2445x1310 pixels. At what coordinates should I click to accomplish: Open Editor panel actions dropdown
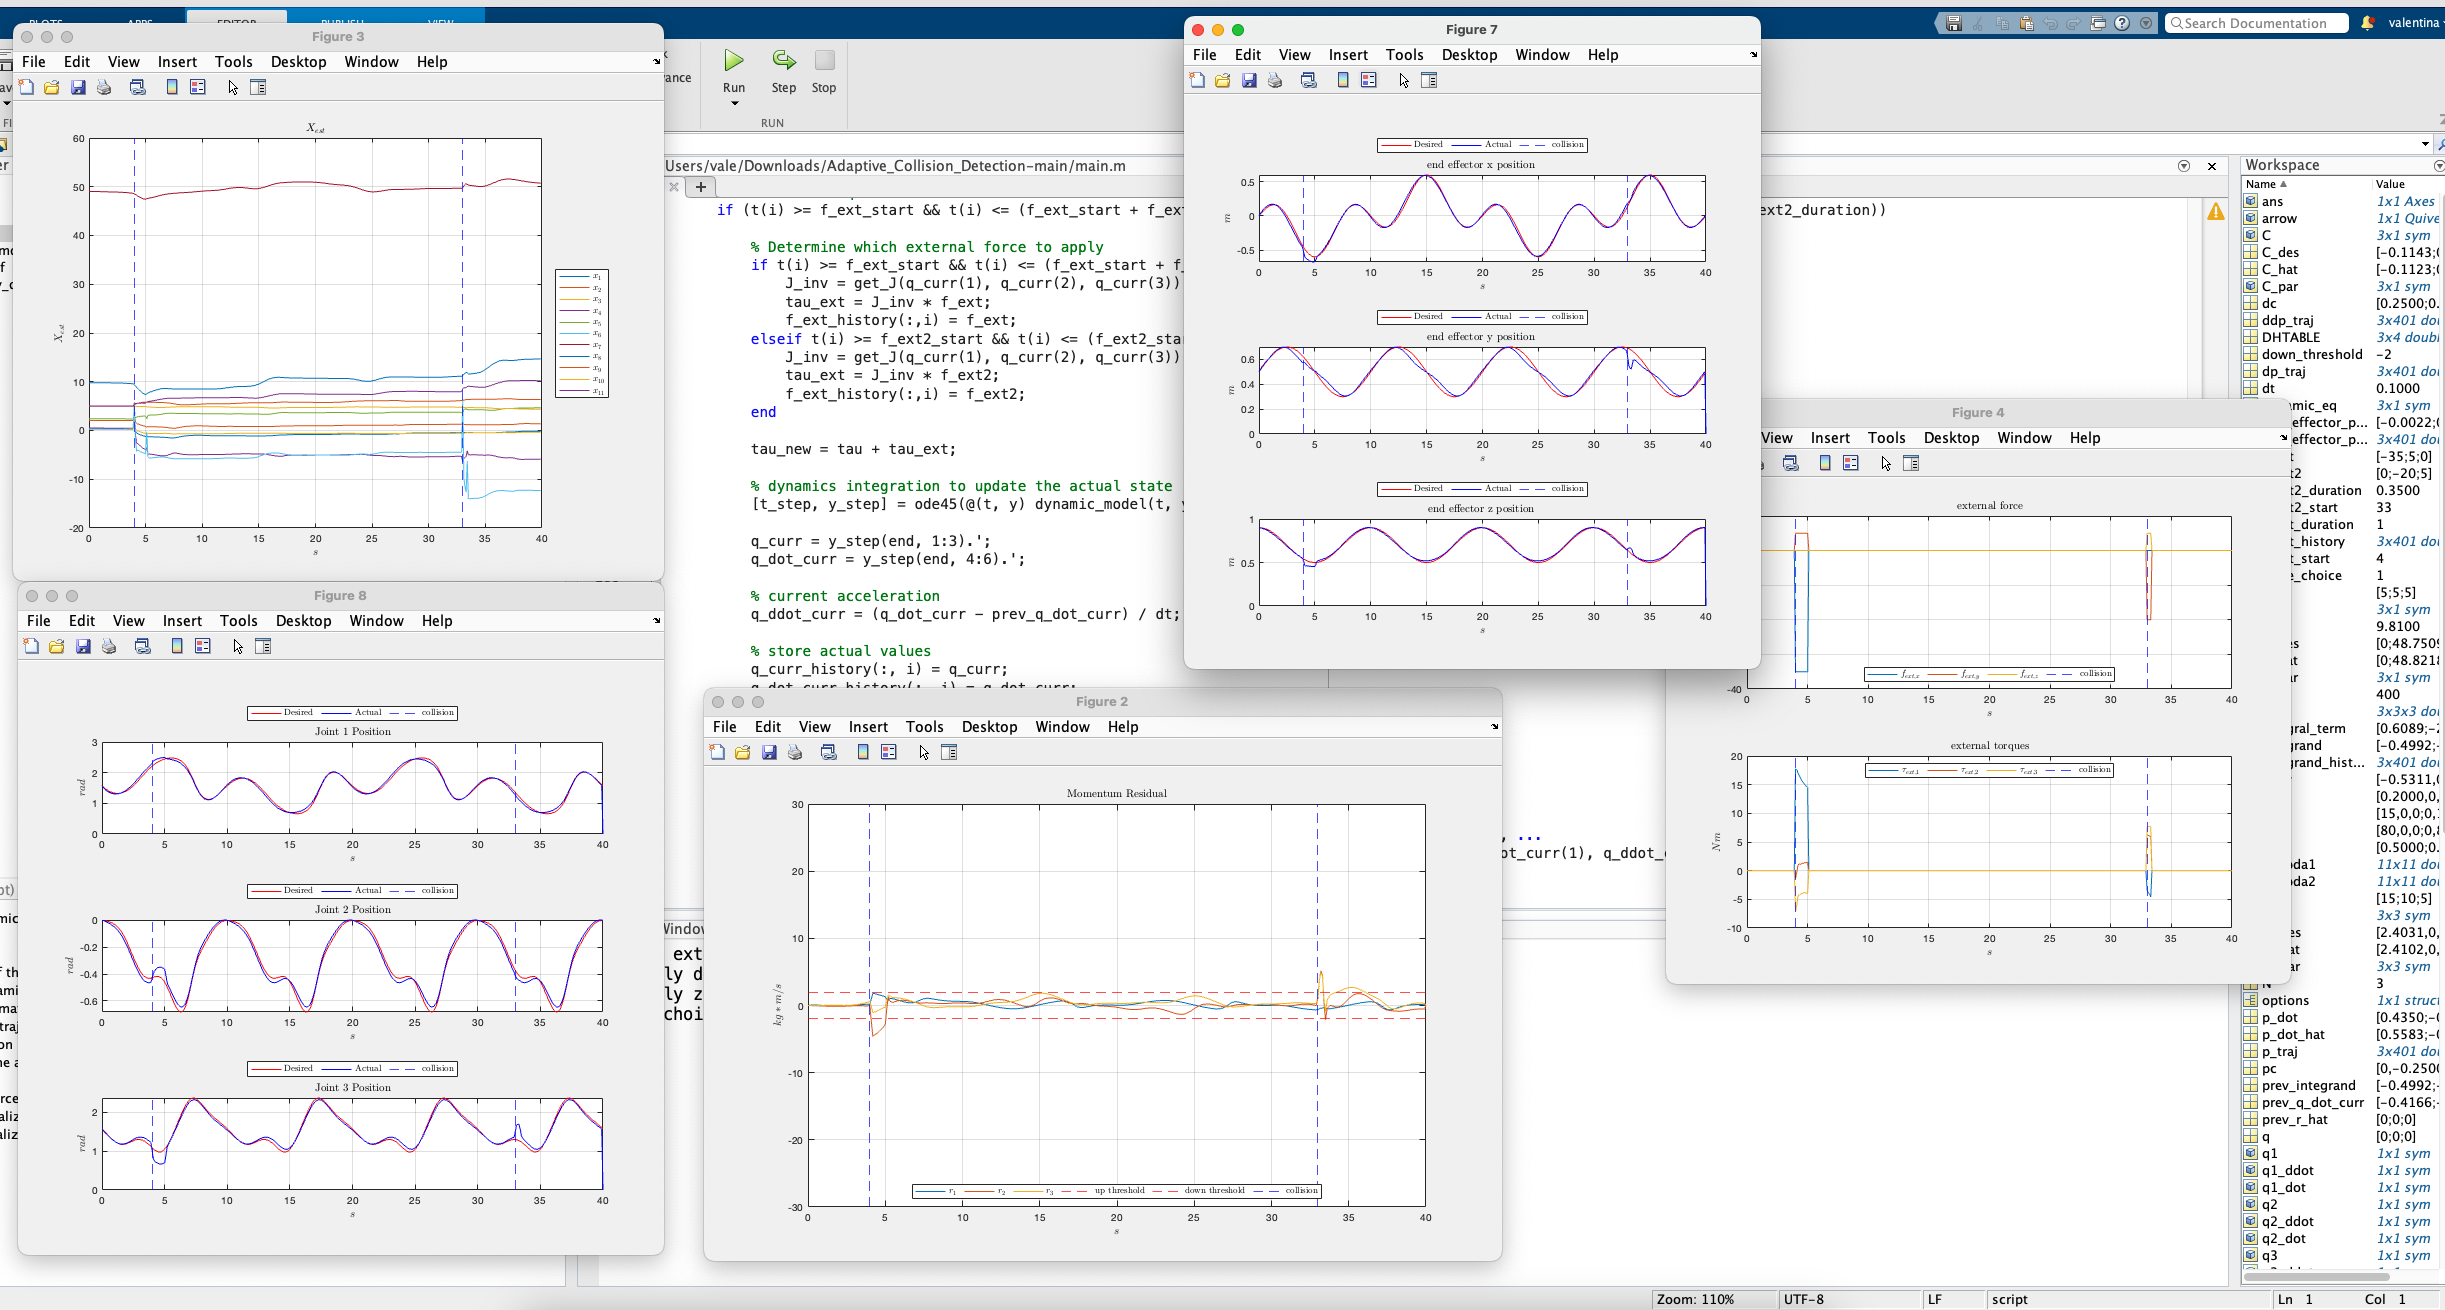point(2184,166)
